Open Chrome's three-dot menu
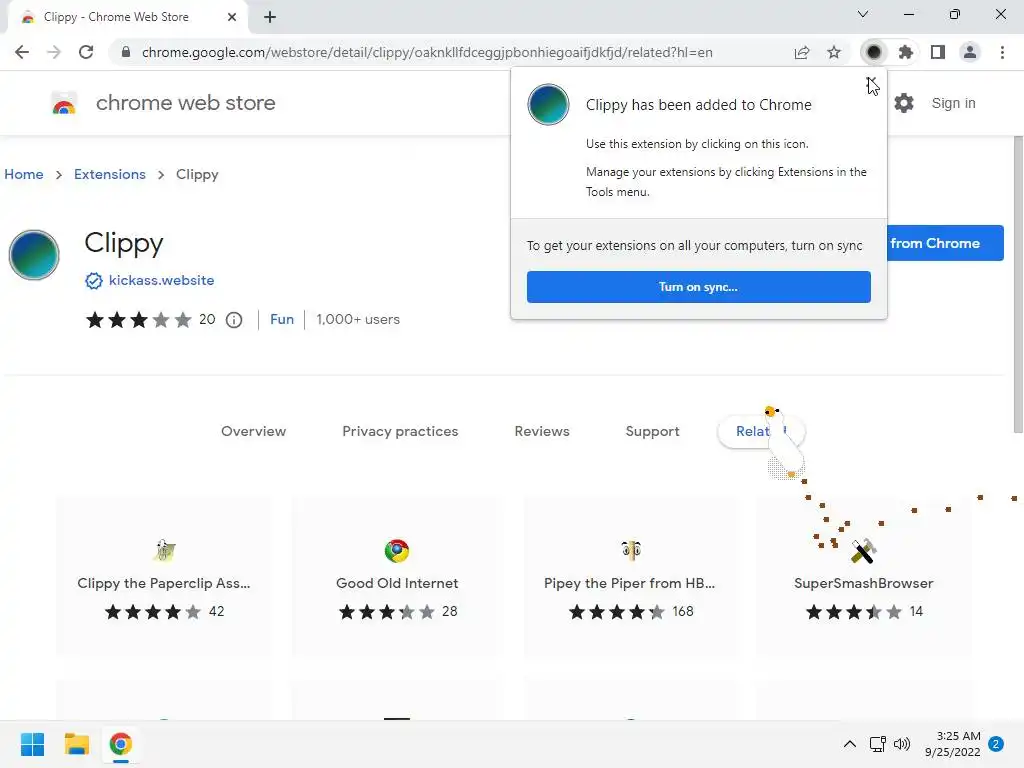Image resolution: width=1024 pixels, height=768 pixels. pyautogui.click(x=1002, y=52)
